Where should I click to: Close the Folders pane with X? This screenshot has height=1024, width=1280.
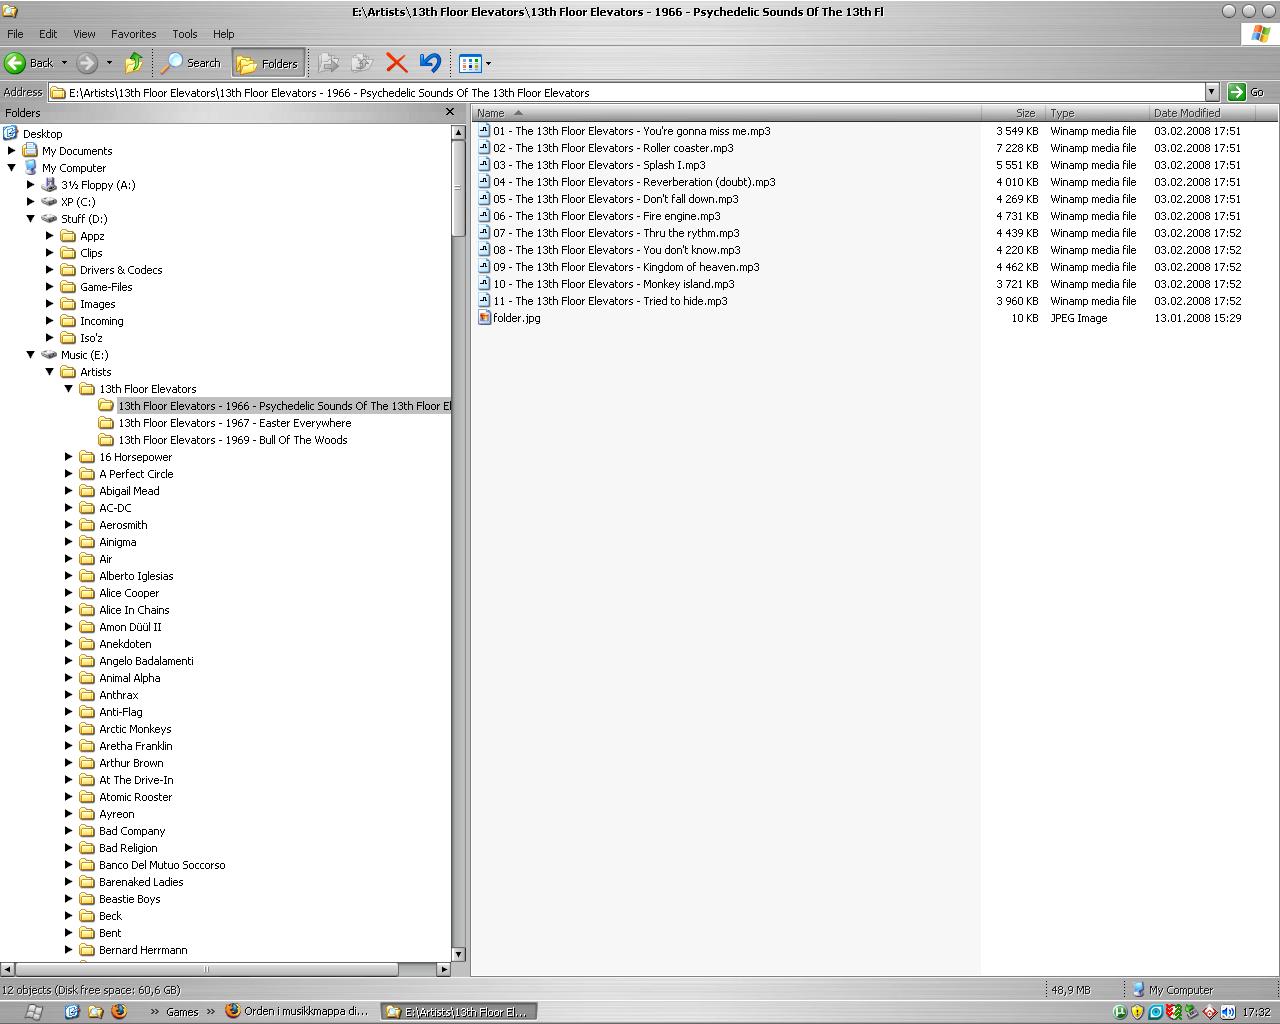tap(450, 112)
